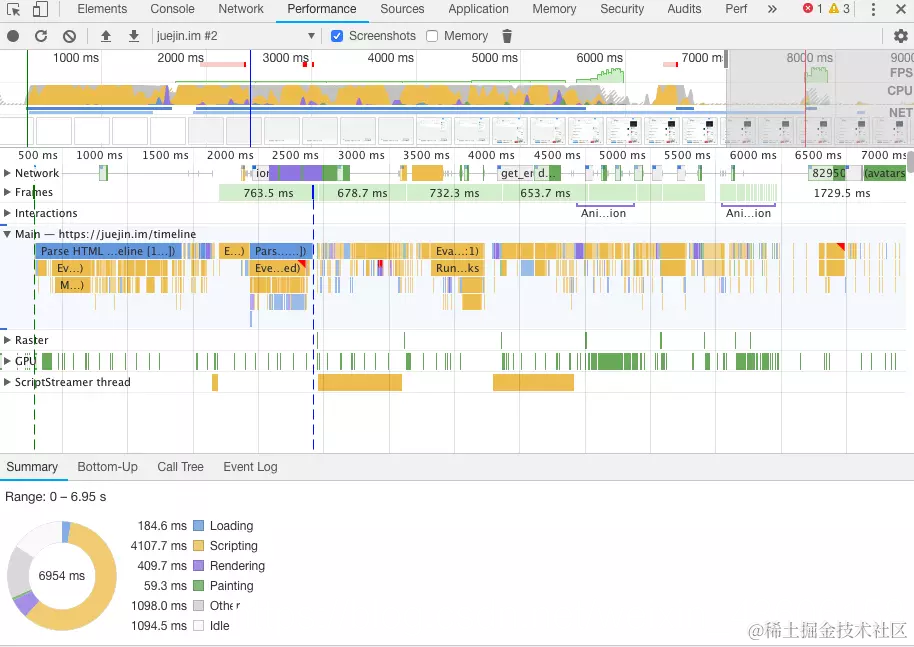Image resolution: width=914 pixels, height=647 pixels.
Task: Select the Run...ks flame chart block
Action: (458, 268)
